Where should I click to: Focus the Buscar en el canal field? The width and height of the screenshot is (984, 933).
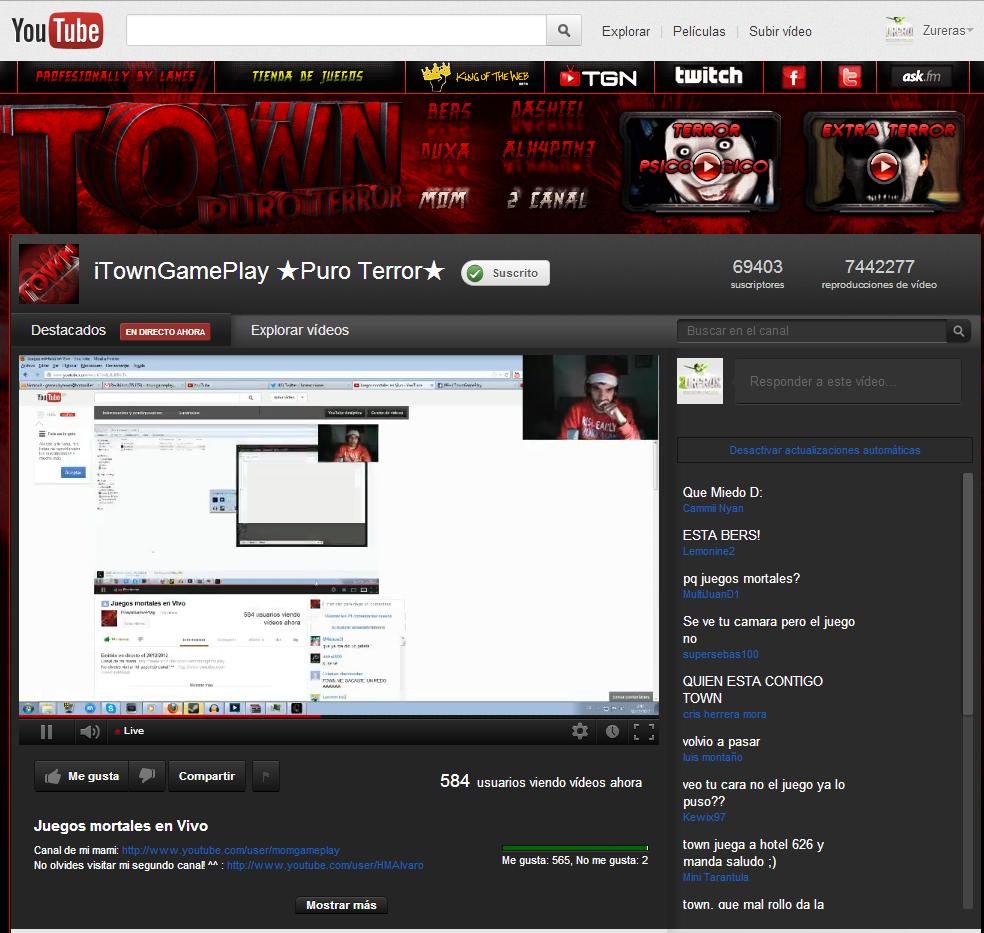(812, 331)
